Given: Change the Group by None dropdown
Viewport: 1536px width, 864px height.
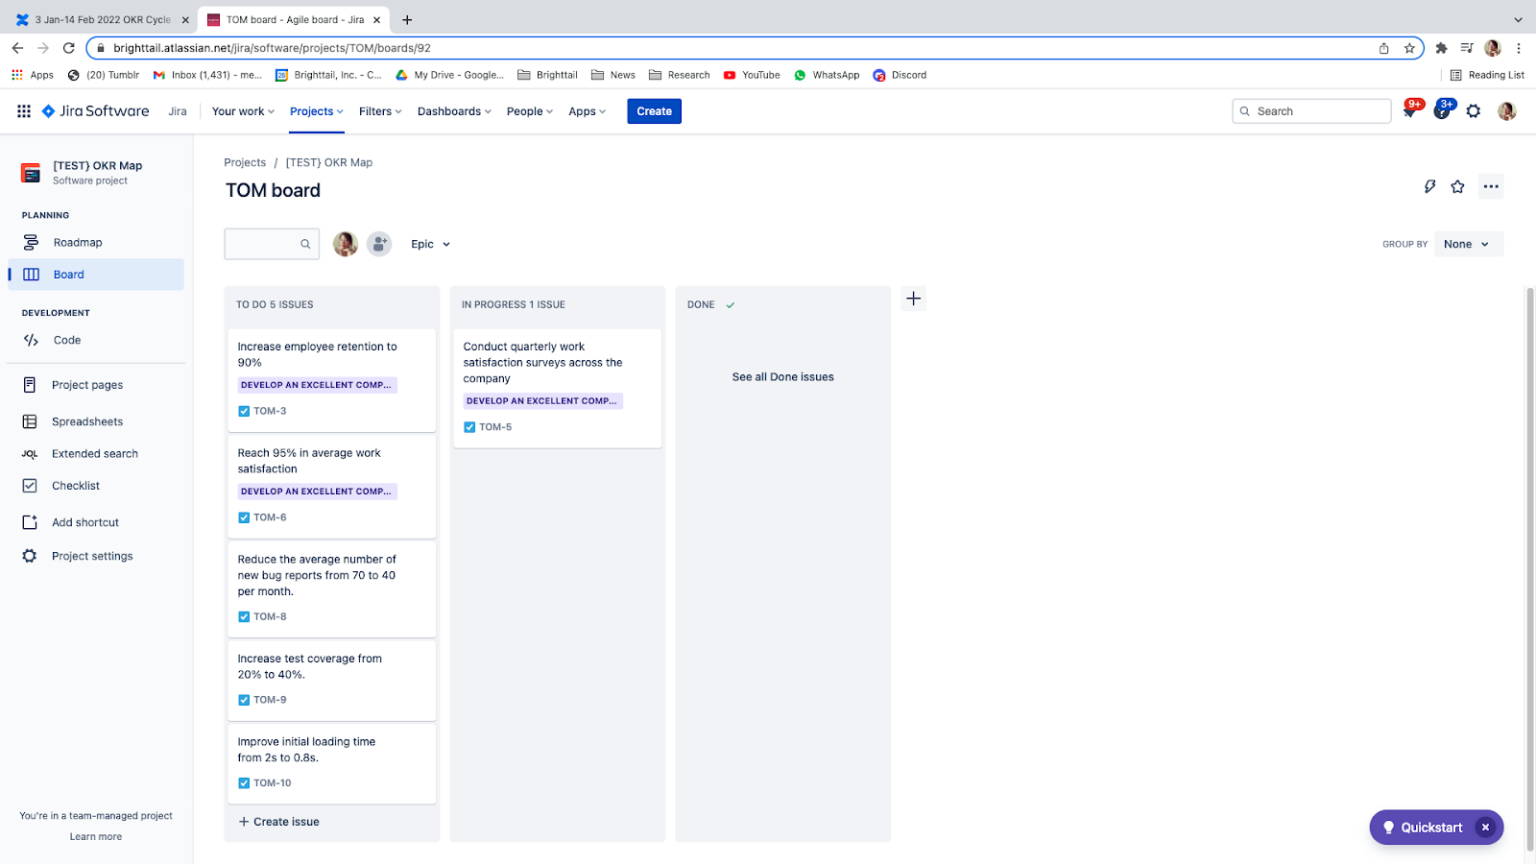Looking at the screenshot, I should click(1467, 243).
